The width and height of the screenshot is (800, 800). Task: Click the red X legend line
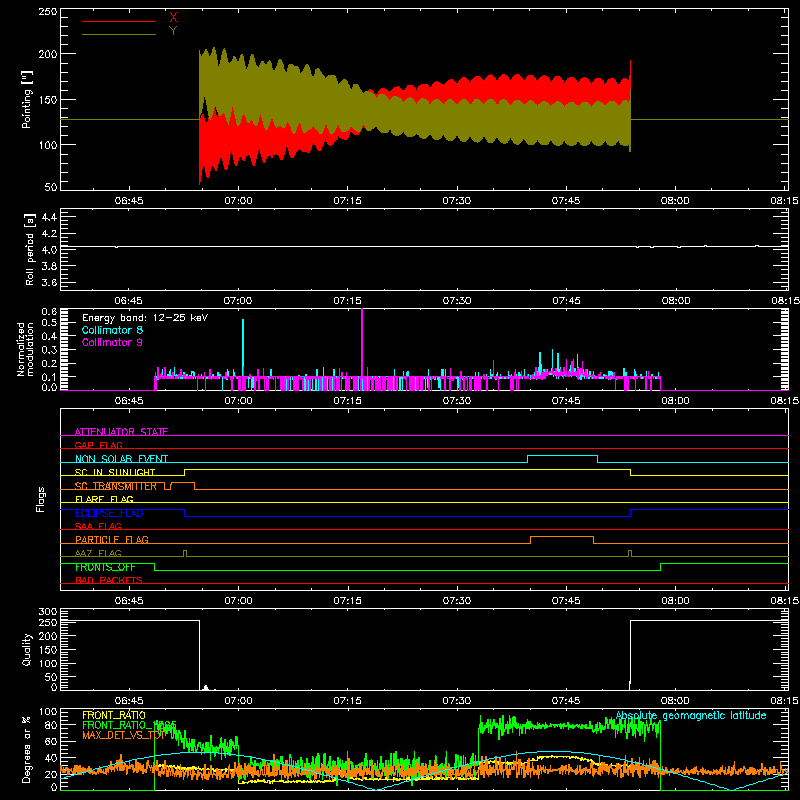tap(119, 21)
